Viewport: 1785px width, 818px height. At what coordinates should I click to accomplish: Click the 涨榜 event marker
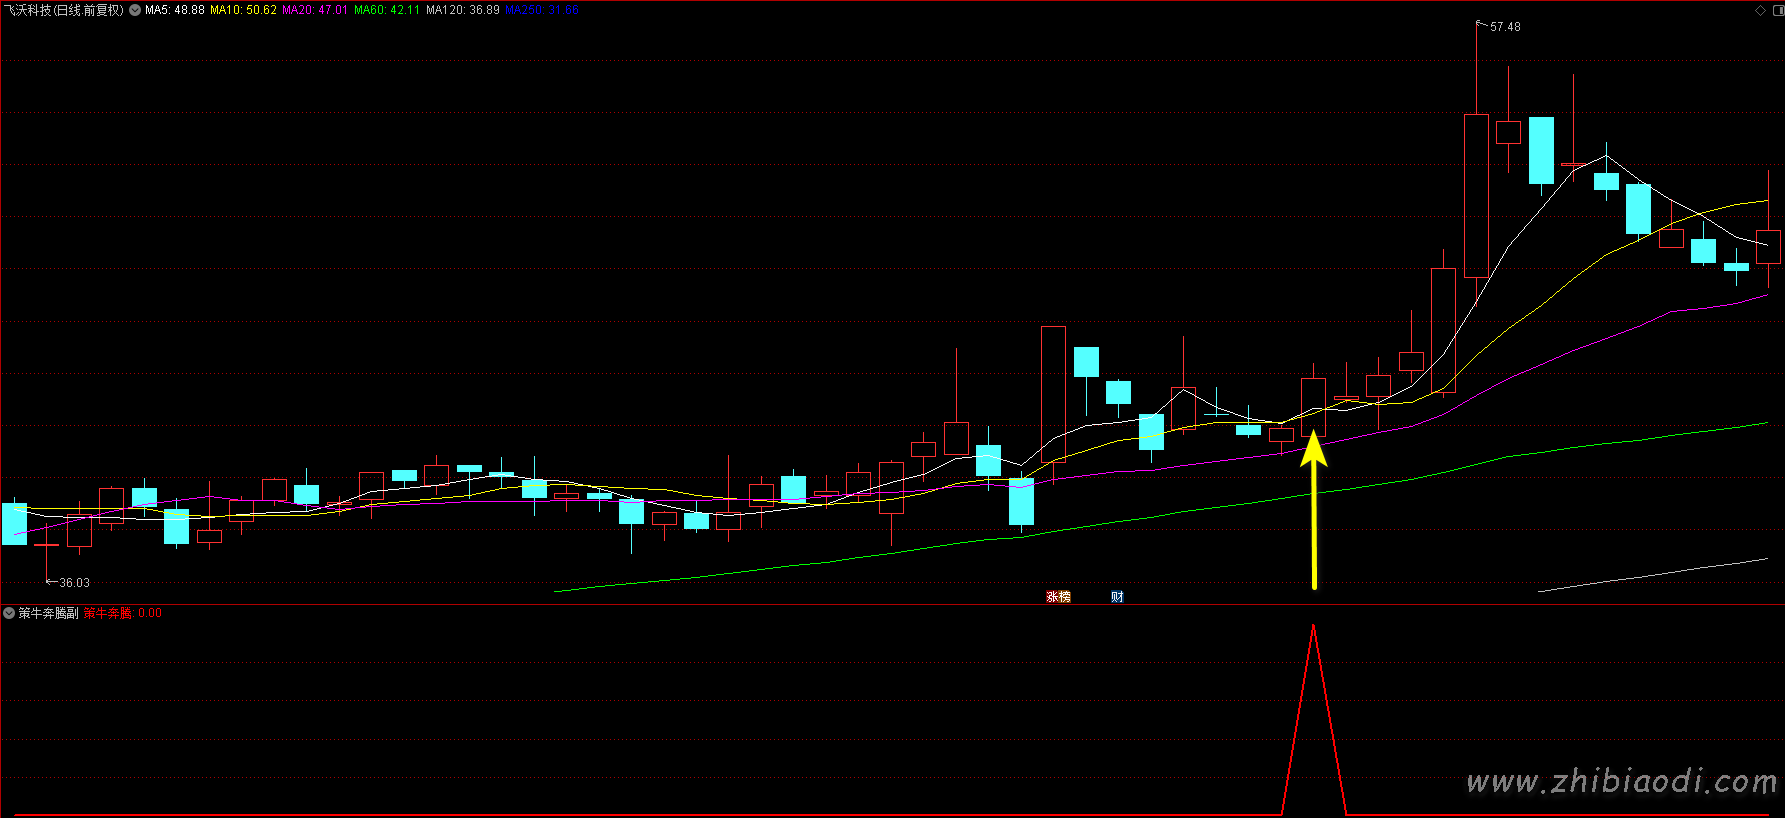[1058, 597]
